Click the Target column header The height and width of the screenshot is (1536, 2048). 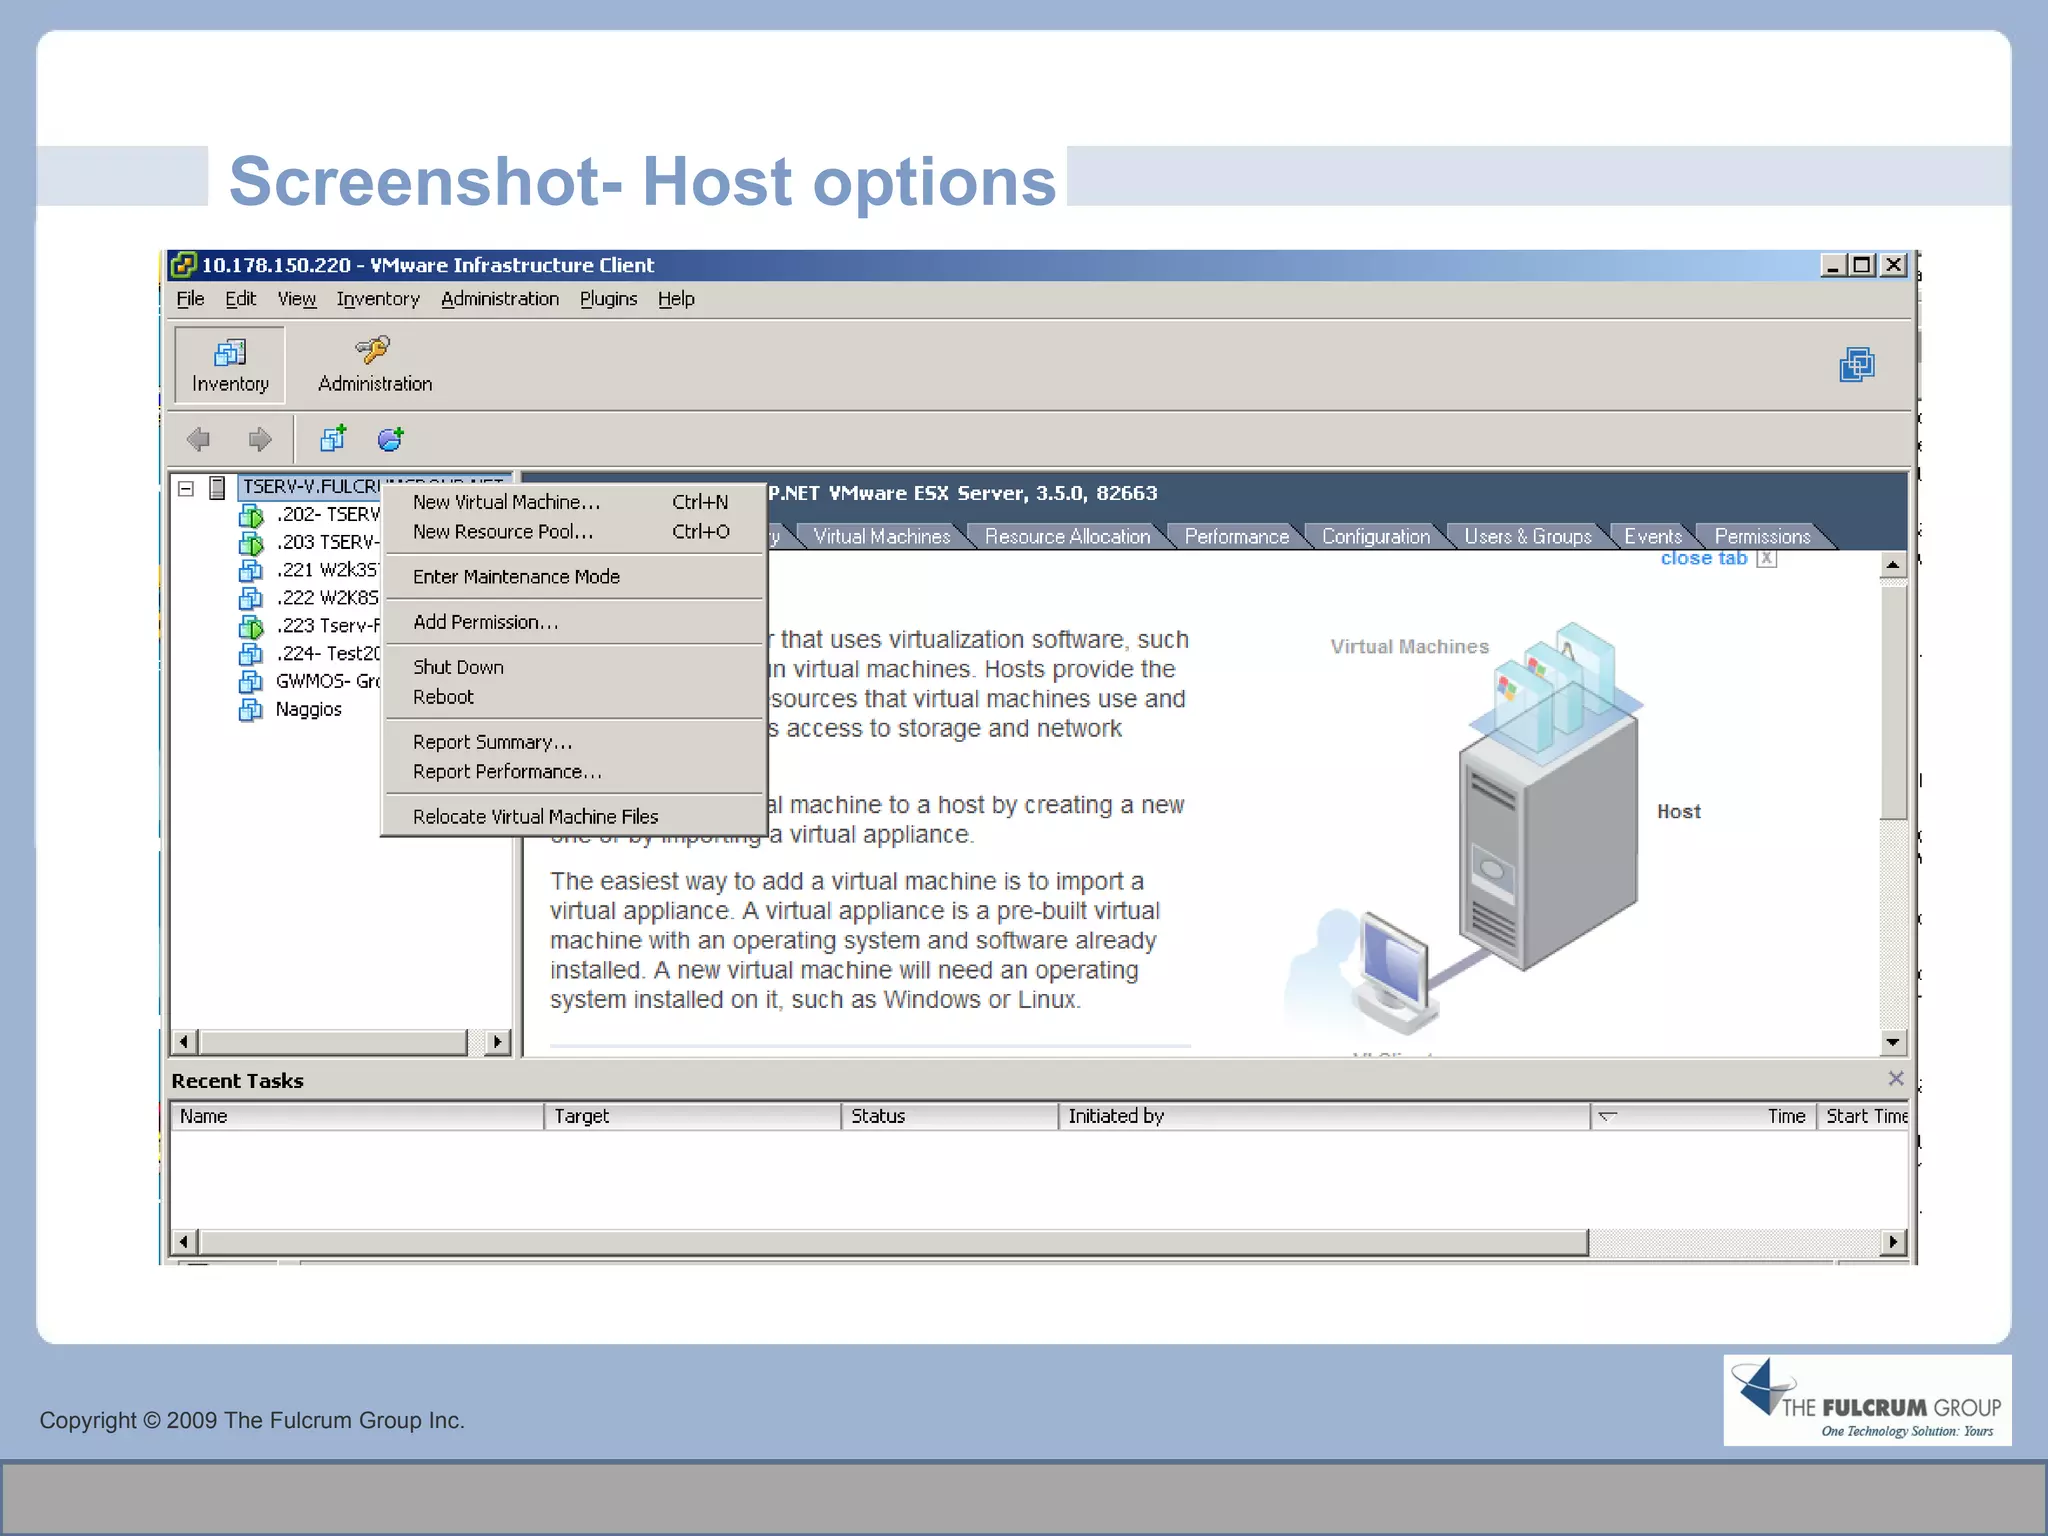(693, 1116)
